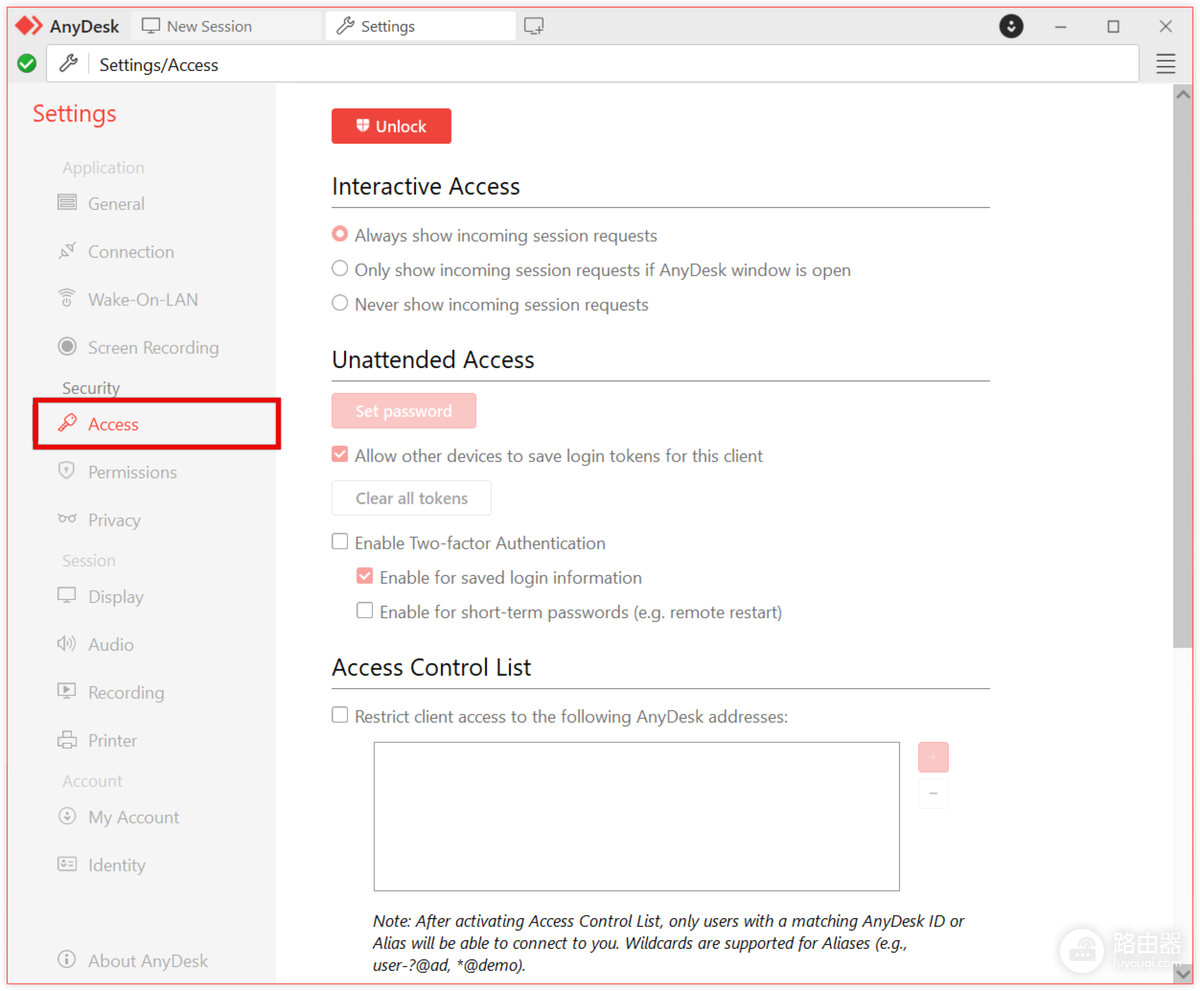The image size is (1200, 991).
Task: Open About AnyDesk page
Action: 148,961
